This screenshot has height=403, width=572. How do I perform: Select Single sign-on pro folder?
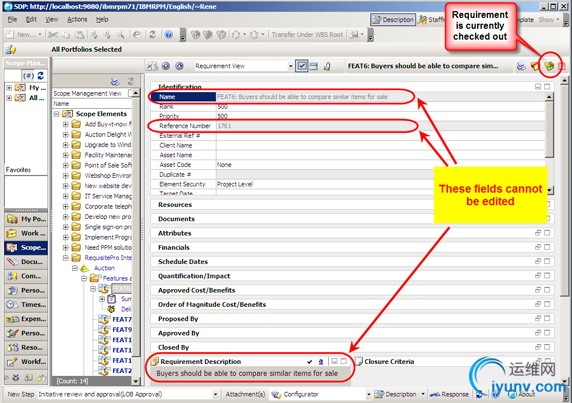[x=108, y=227]
